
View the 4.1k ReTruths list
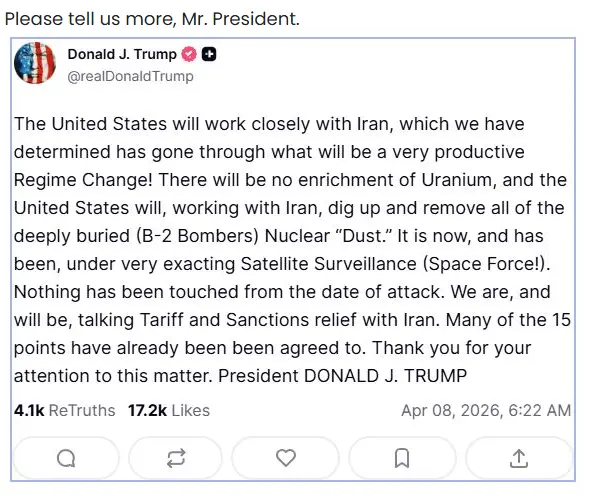point(64,410)
